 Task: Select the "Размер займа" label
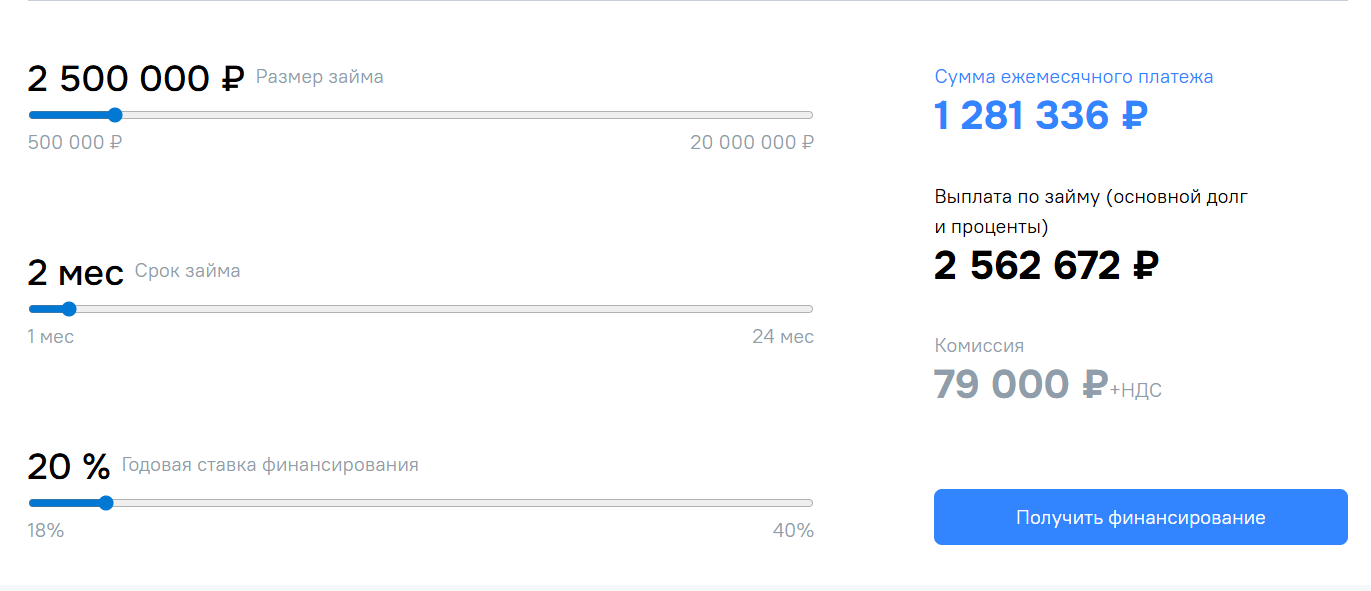click(319, 77)
